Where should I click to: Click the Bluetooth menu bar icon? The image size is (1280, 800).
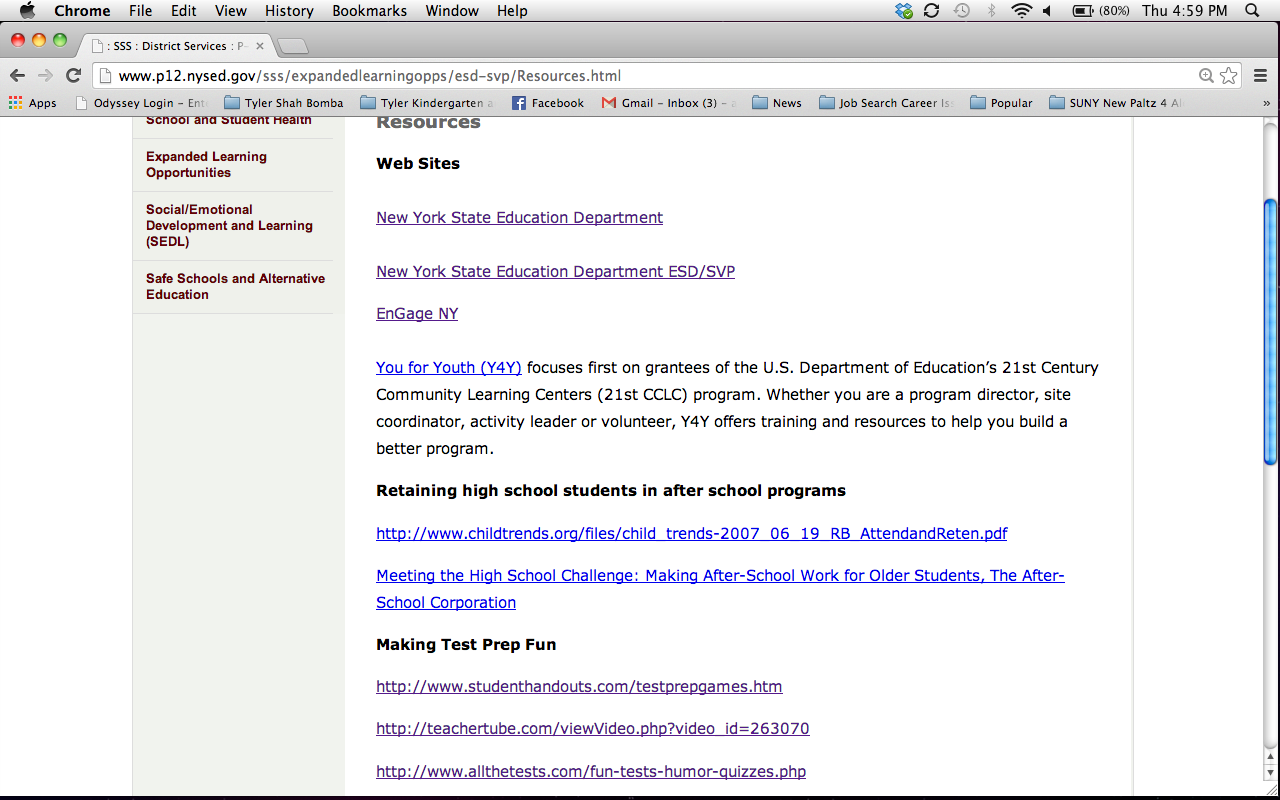point(991,11)
